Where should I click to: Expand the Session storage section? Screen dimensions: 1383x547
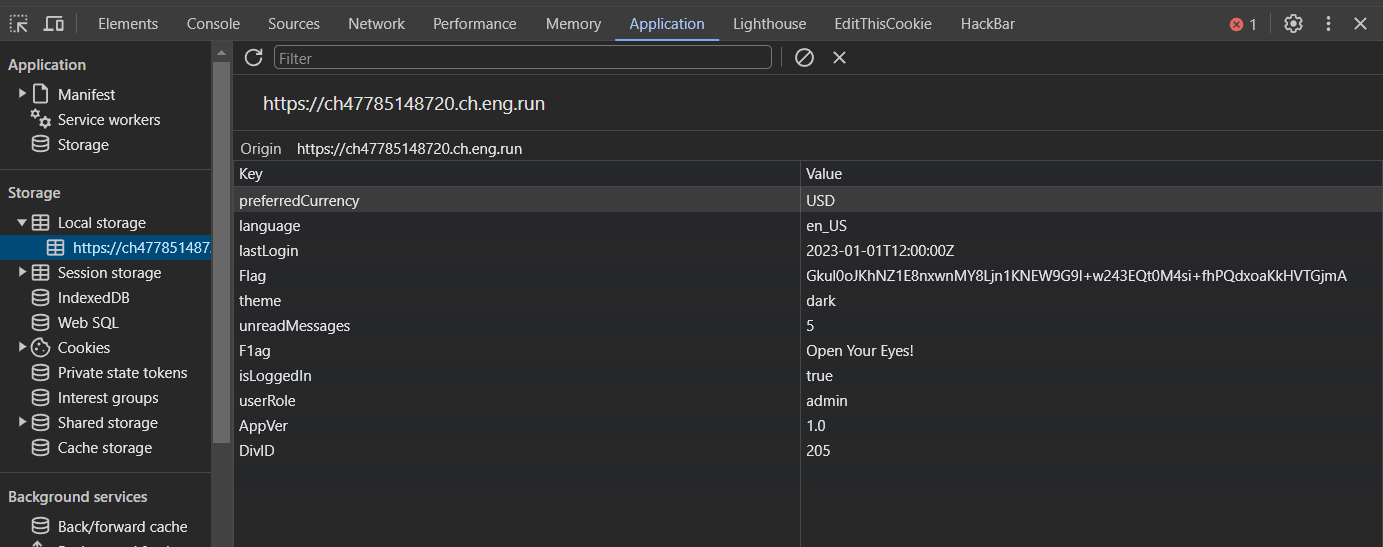pyautogui.click(x=23, y=273)
